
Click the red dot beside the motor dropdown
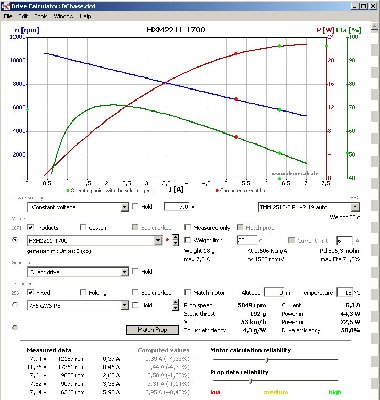(167, 240)
